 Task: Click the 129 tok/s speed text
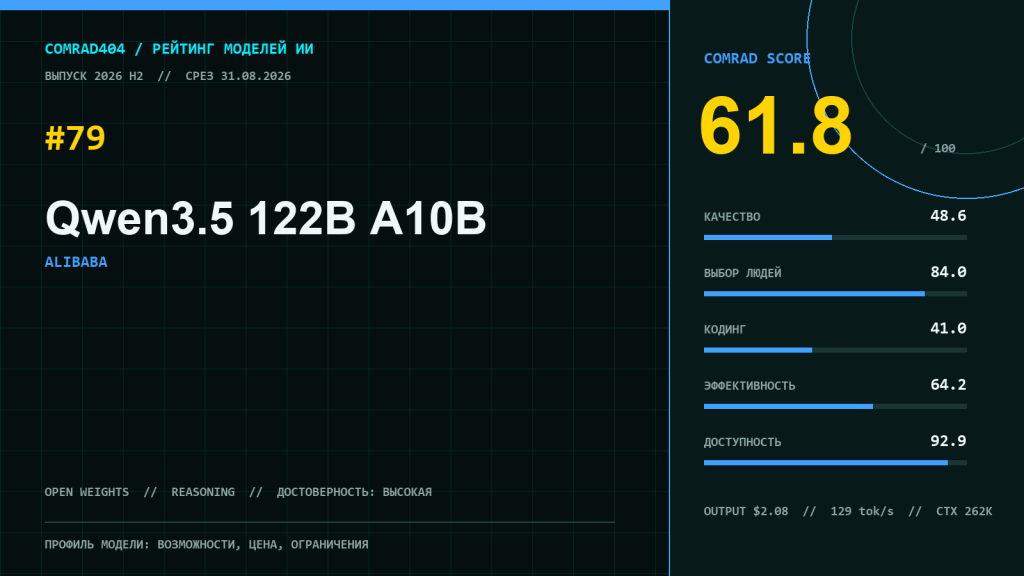tap(862, 511)
